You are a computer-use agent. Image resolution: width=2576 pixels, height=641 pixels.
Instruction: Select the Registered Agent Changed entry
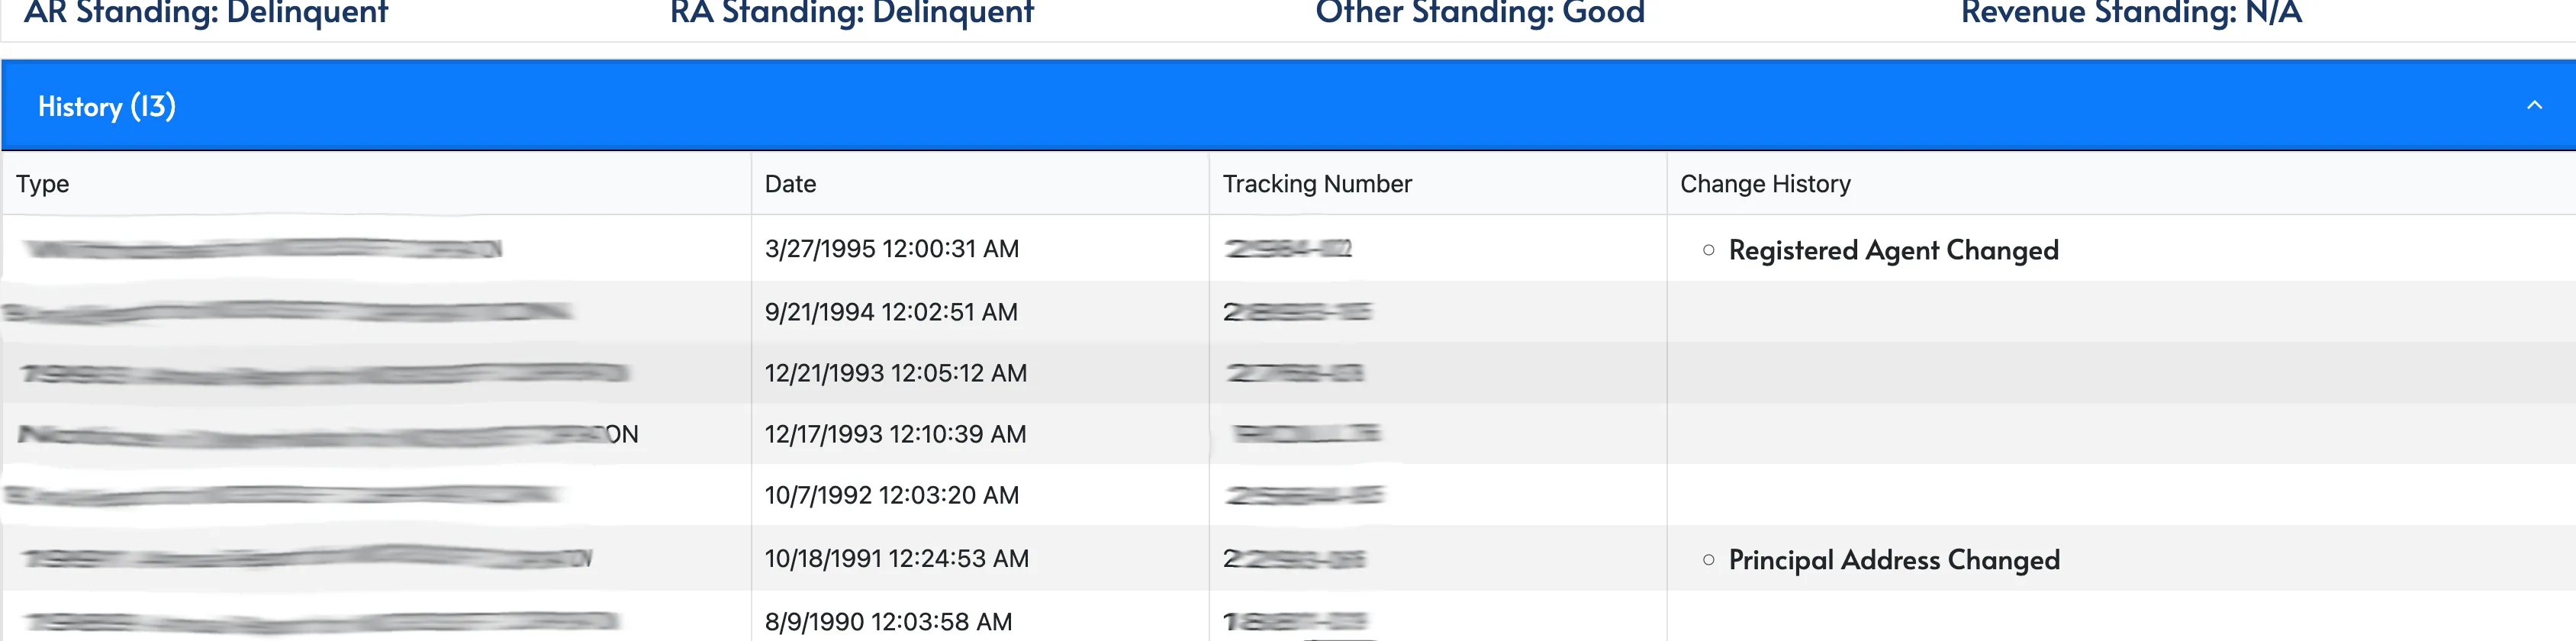(1893, 250)
